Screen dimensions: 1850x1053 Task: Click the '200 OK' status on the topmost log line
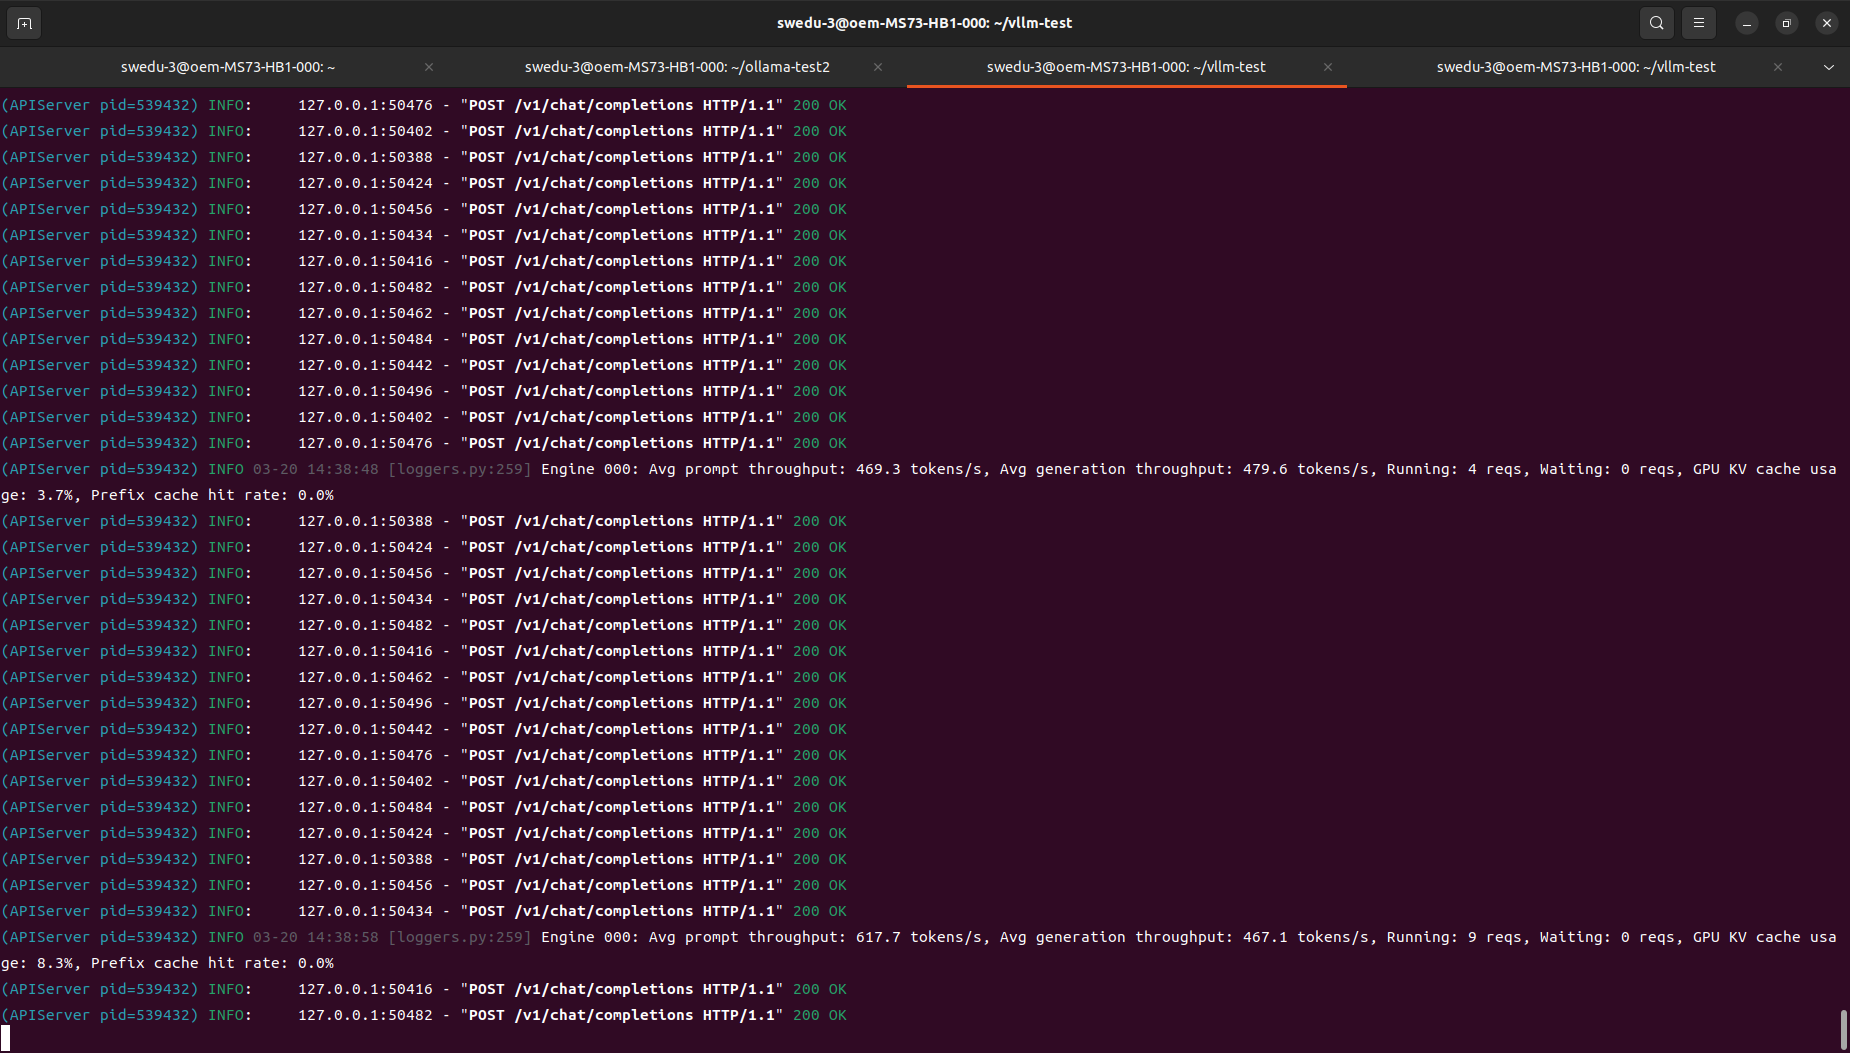(x=820, y=105)
